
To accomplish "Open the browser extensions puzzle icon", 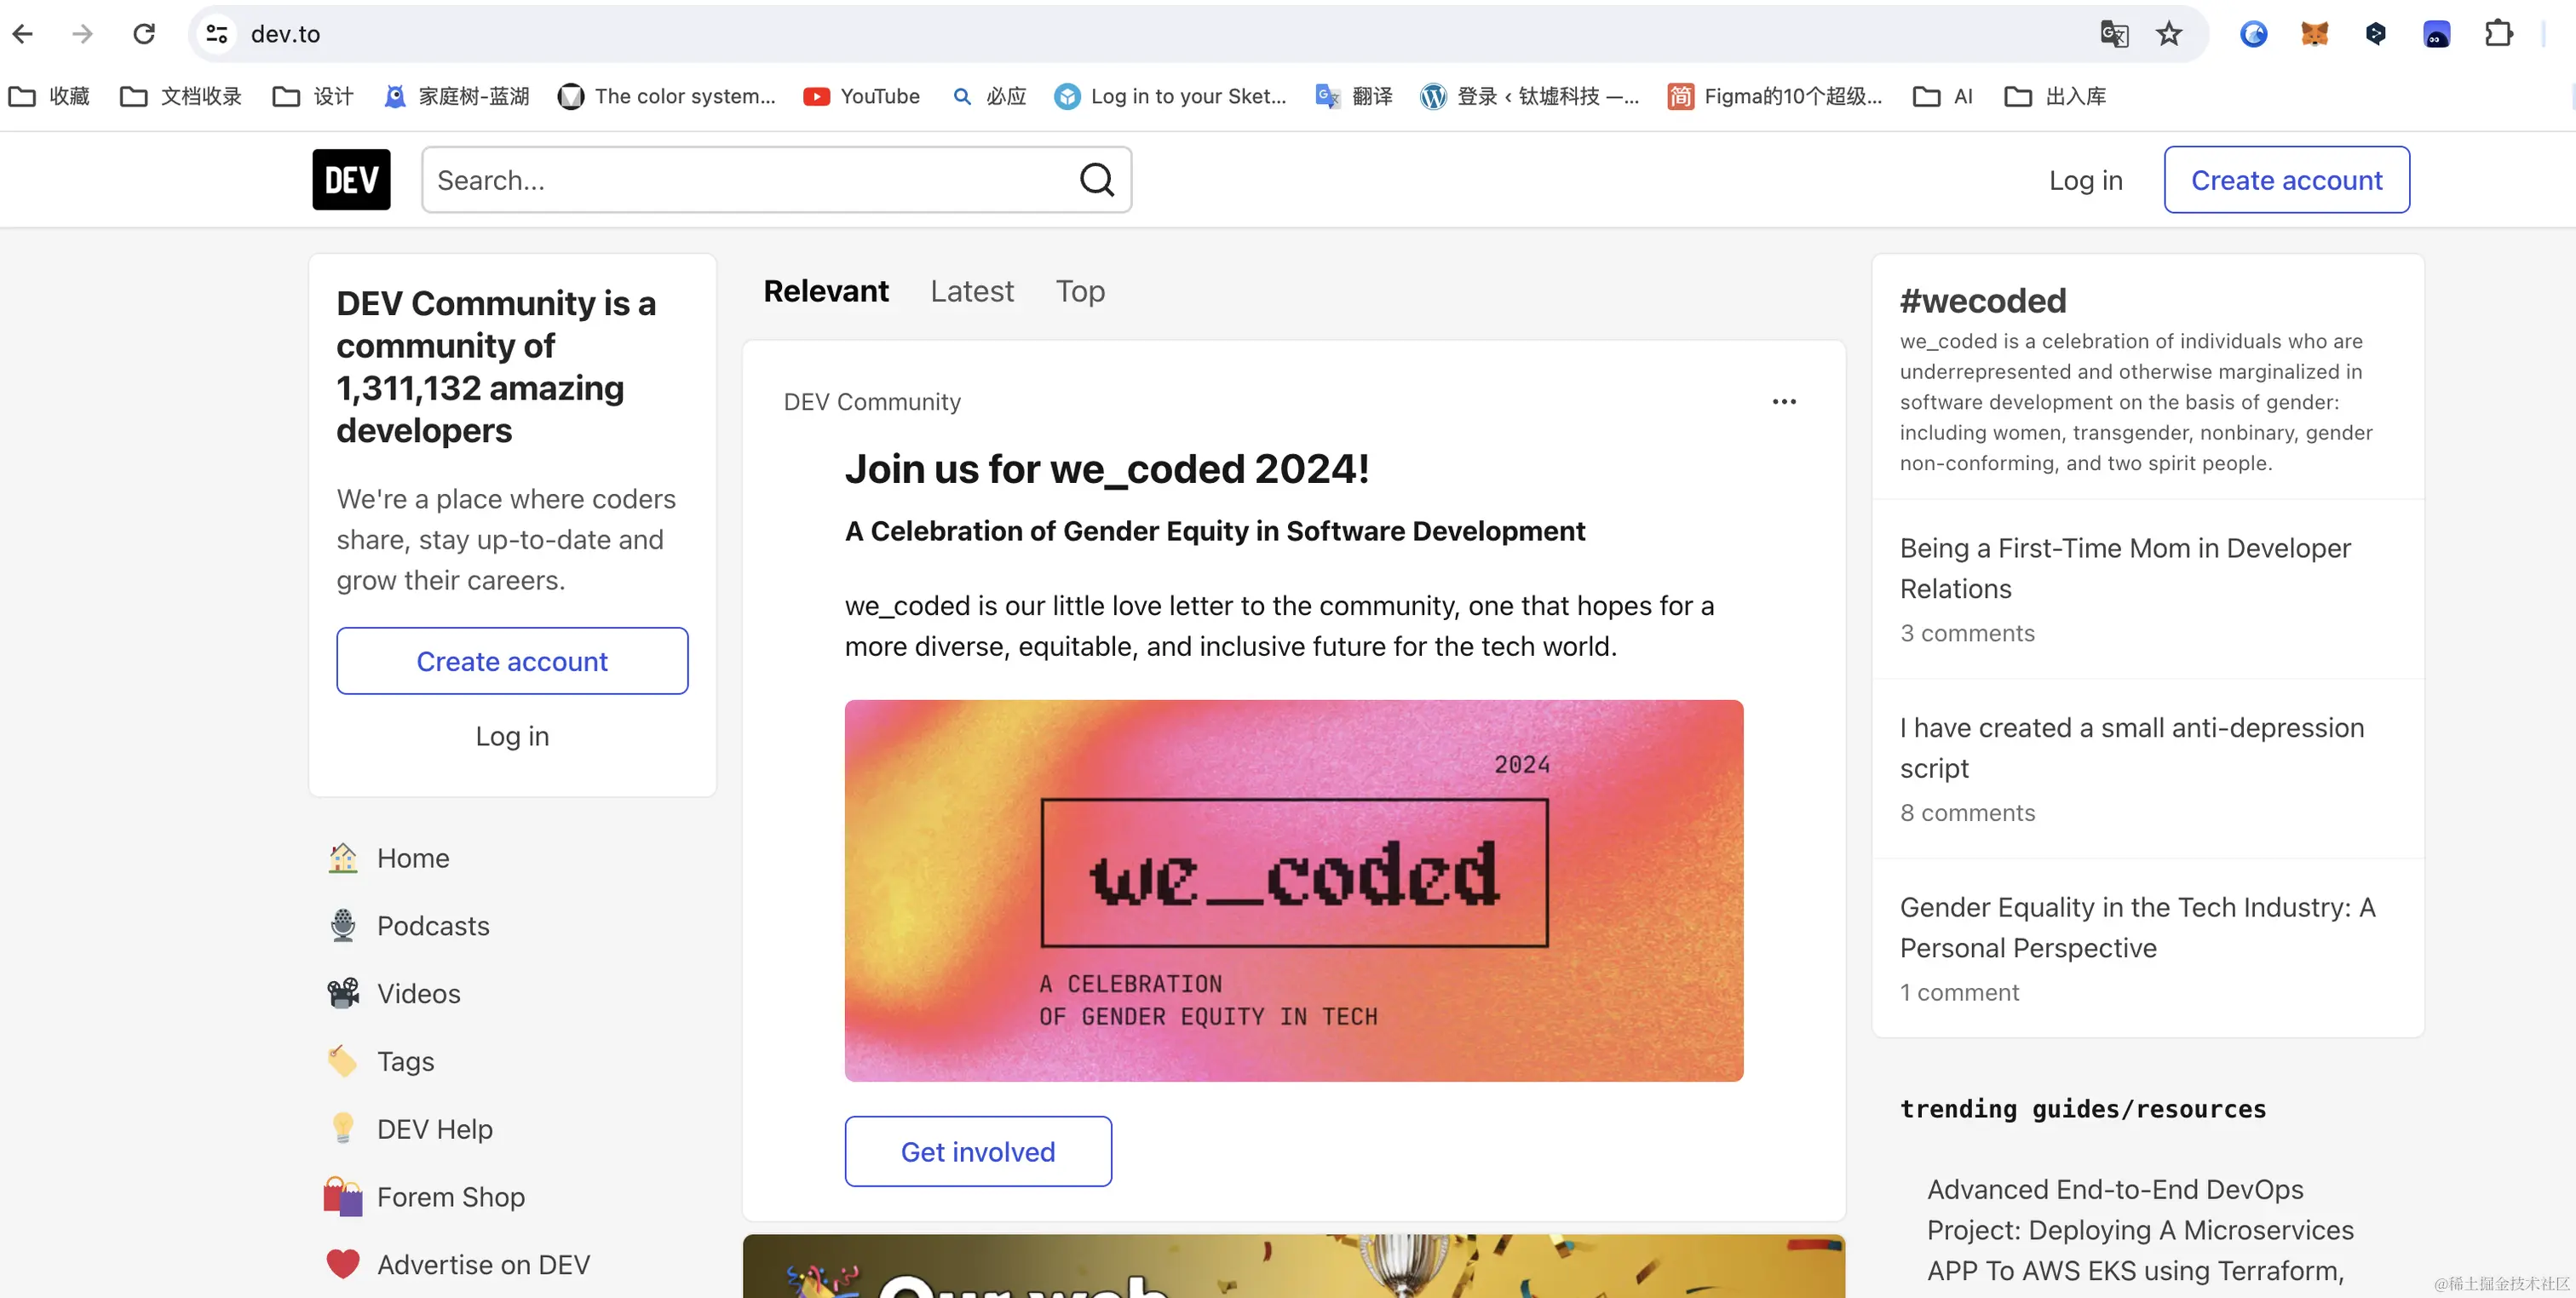I will pos(2498,34).
